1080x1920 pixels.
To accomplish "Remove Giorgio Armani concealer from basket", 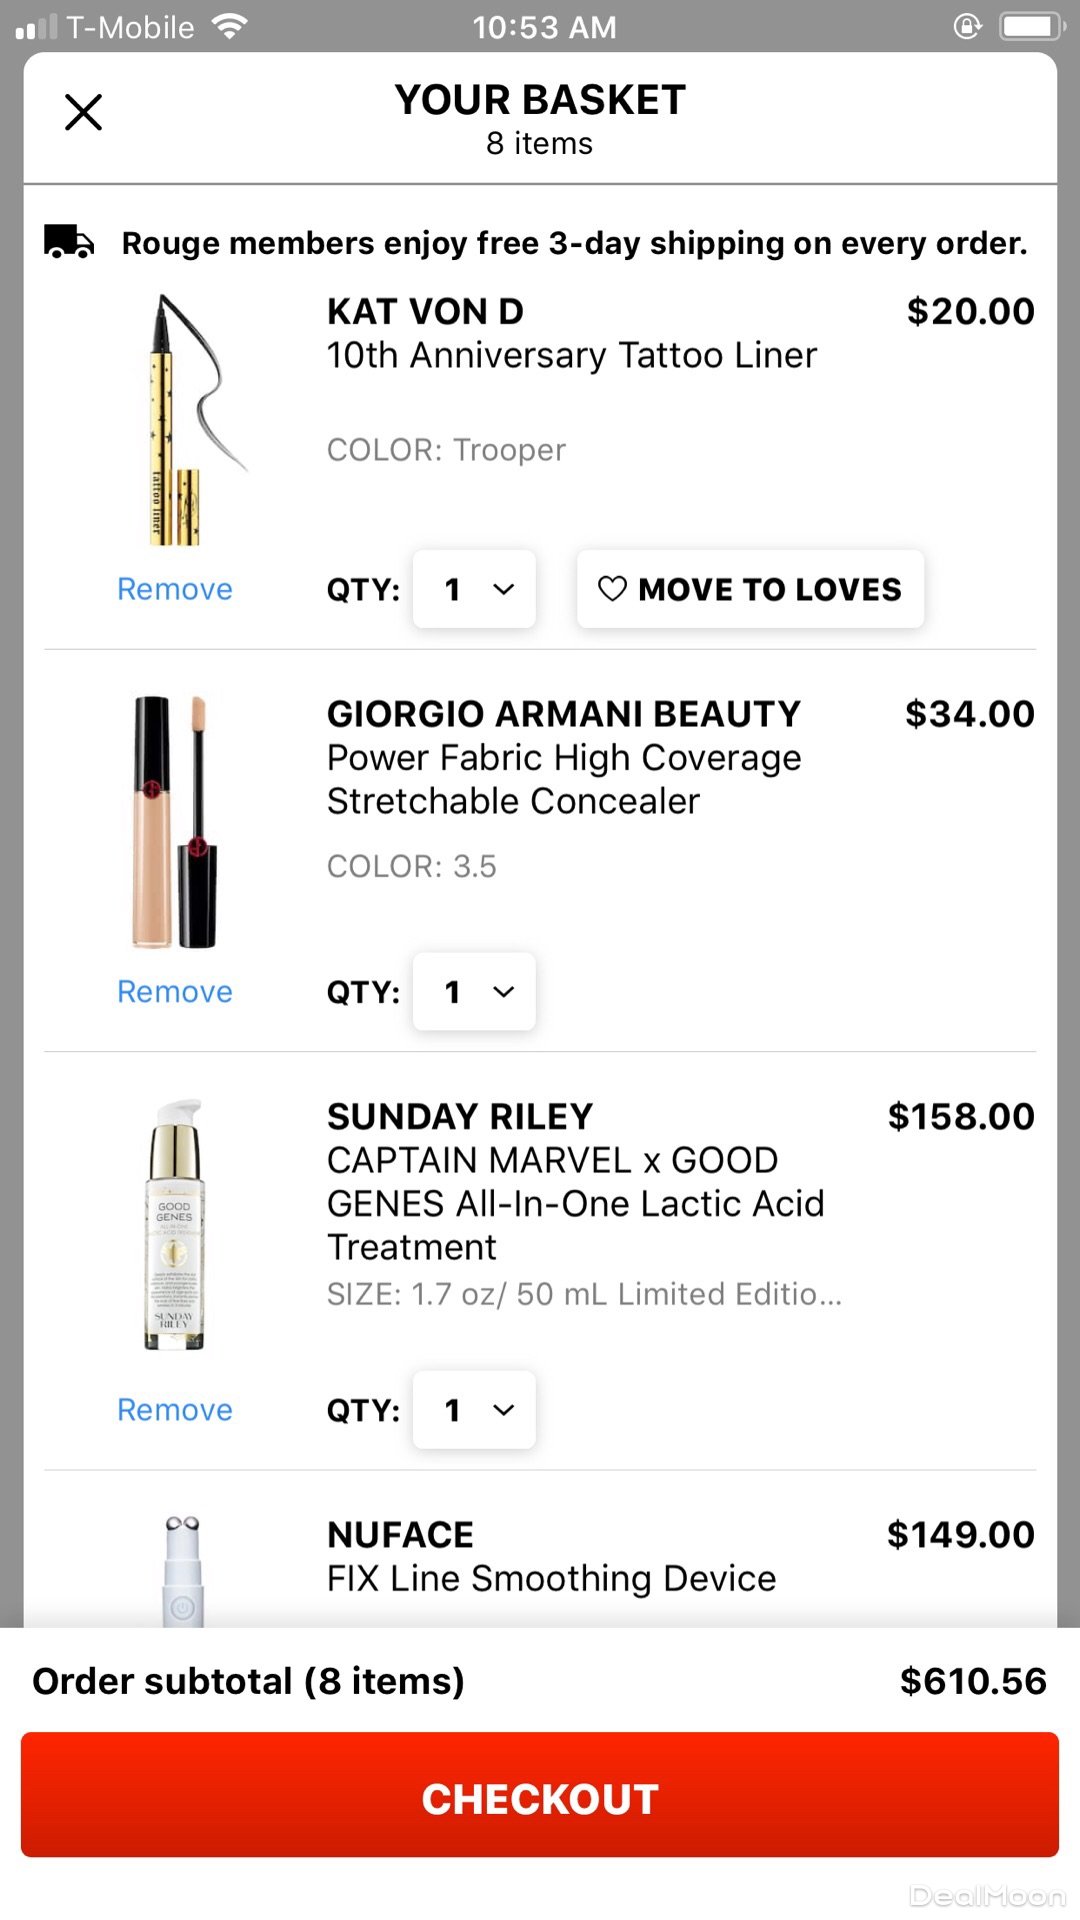I will tap(175, 992).
